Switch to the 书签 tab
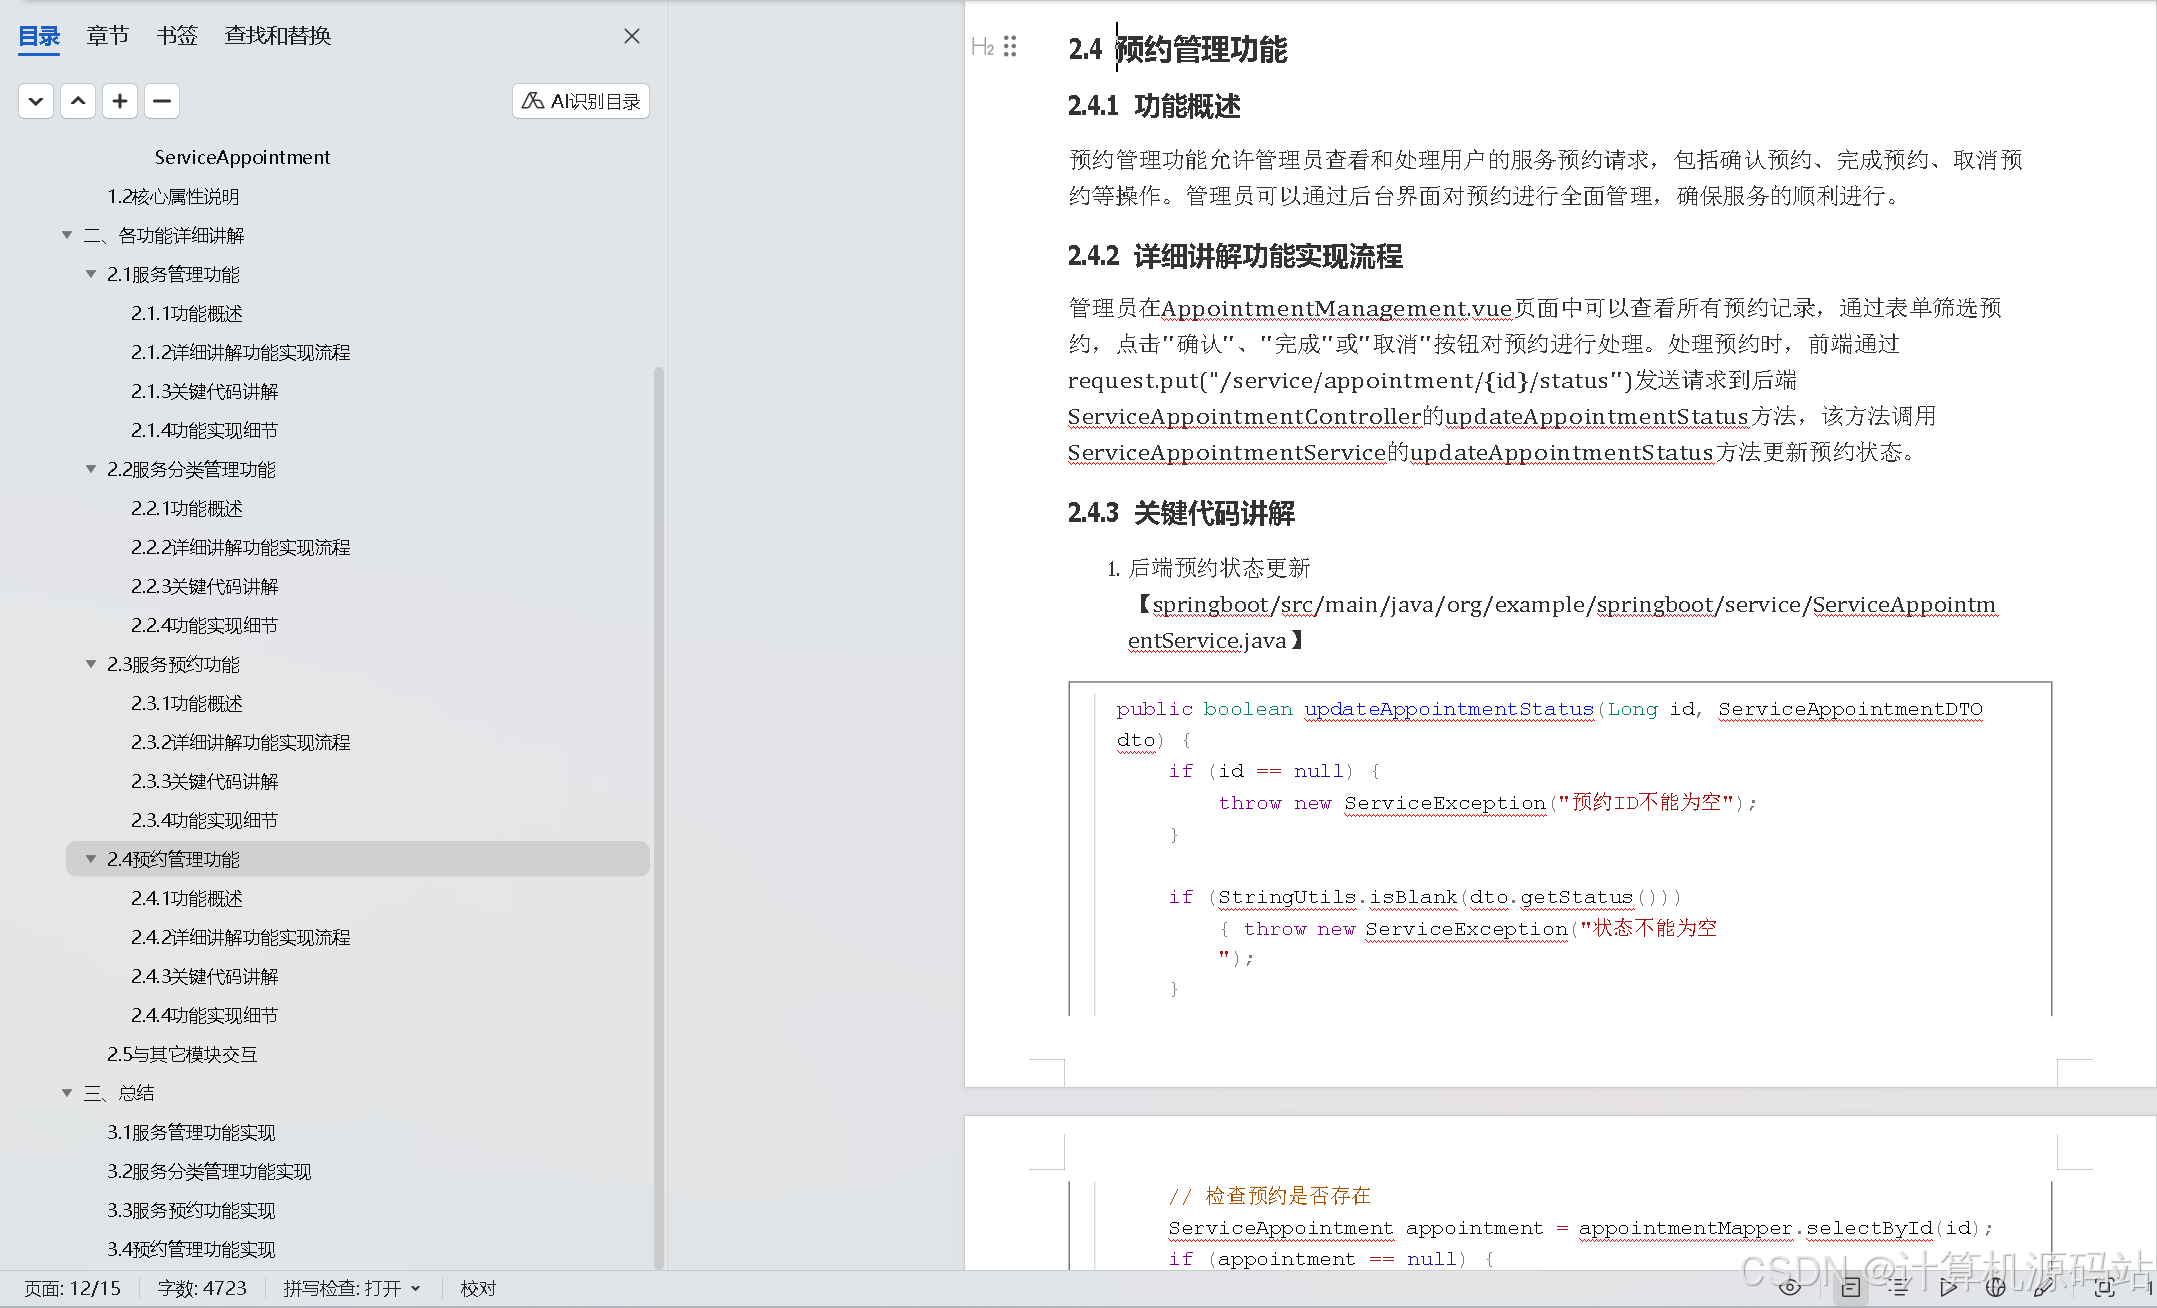2157x1308 pixels. pyautogui.click(x=177, y=36)
